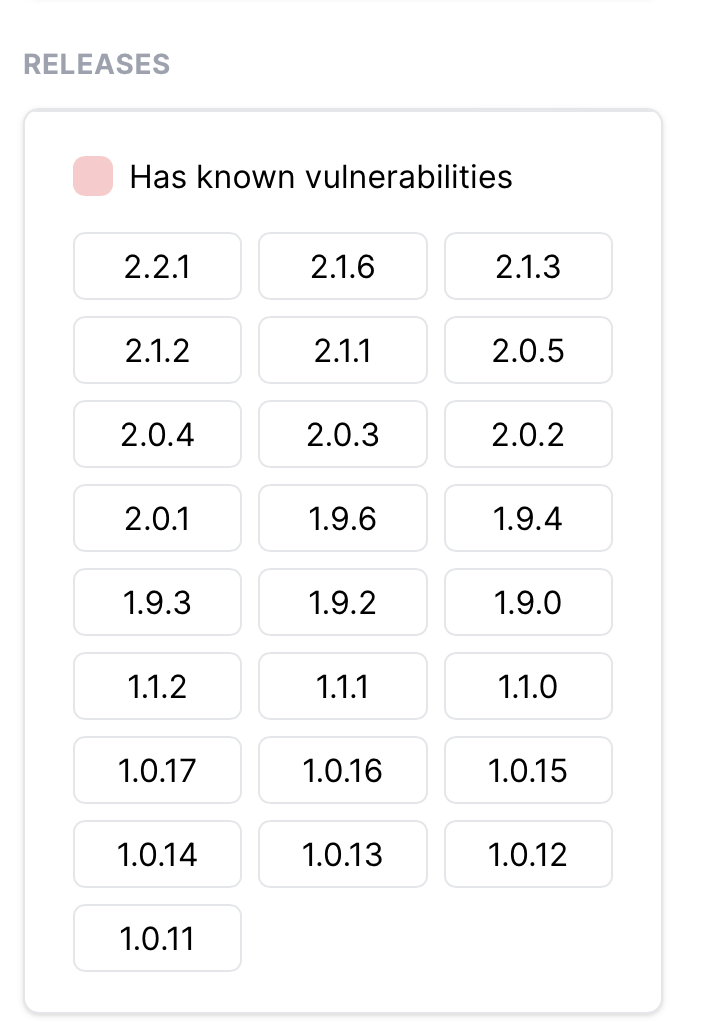Select the oldest release 1.0.11
Screen dimensions: 711x1026
click(x=157, y=939)
